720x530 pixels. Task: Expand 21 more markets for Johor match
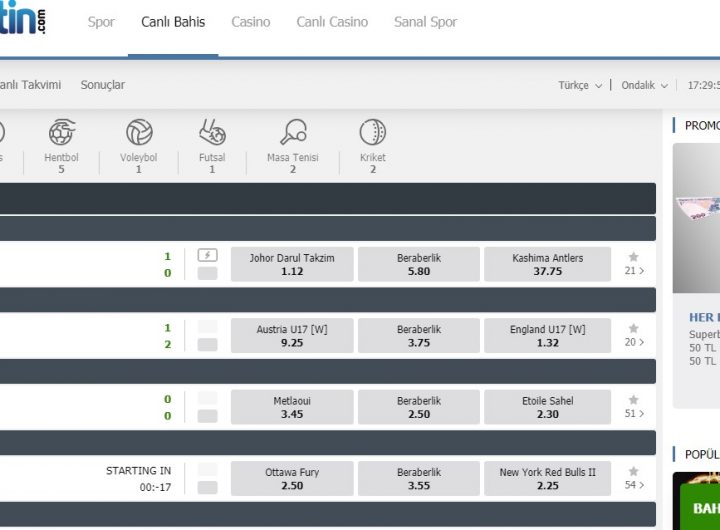point(634,271)
